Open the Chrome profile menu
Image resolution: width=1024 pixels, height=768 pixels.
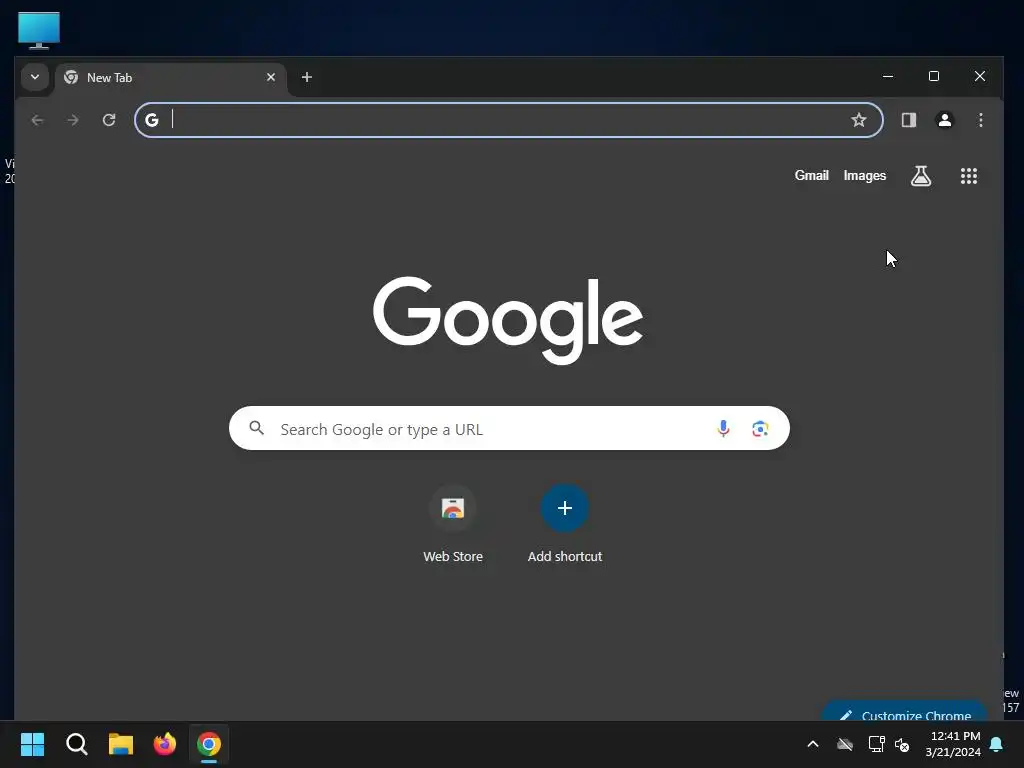944,120
